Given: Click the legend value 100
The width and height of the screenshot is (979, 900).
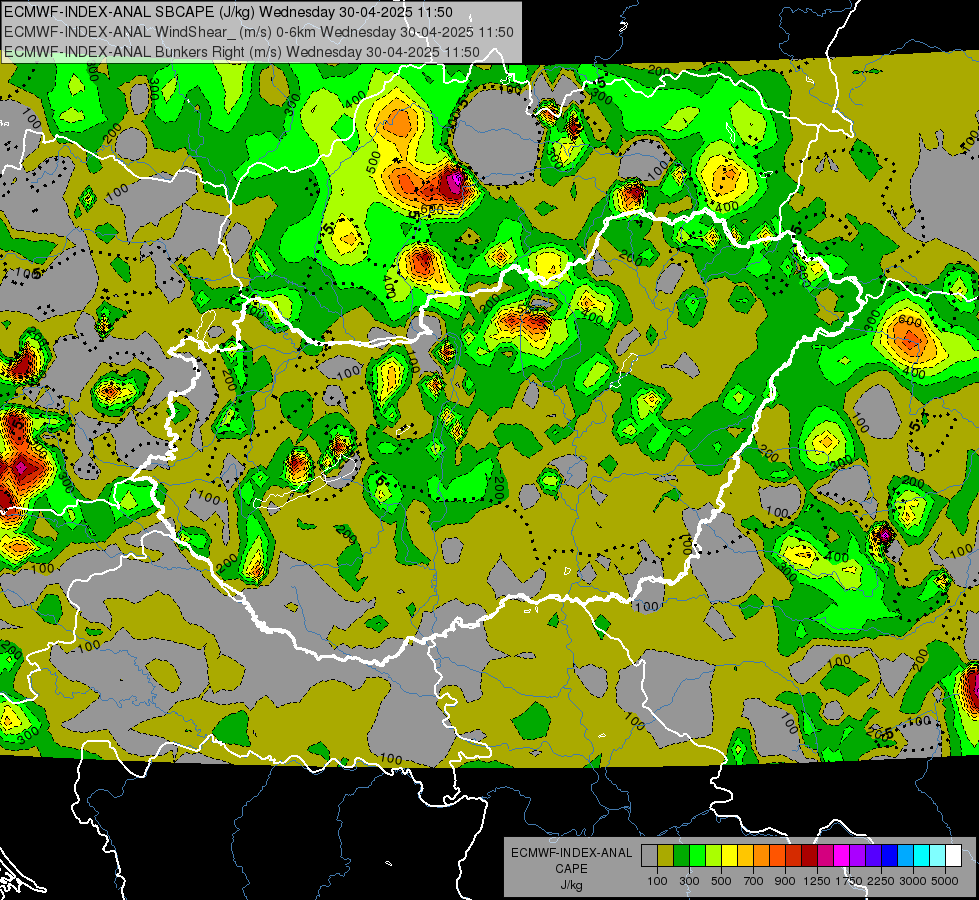Looking at the screenshot, I should [657, 881].
